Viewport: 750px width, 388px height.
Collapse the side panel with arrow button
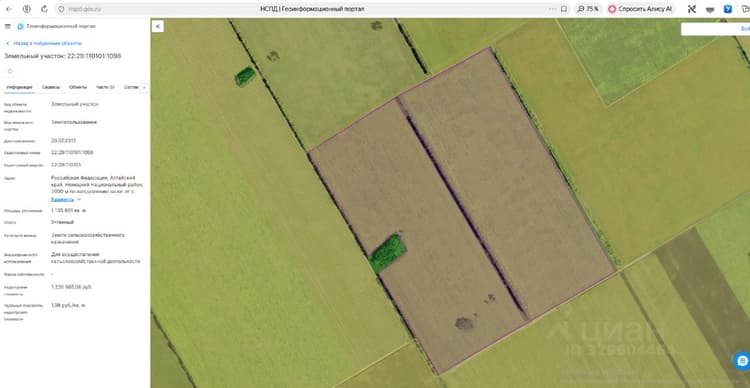click(158, 26)
